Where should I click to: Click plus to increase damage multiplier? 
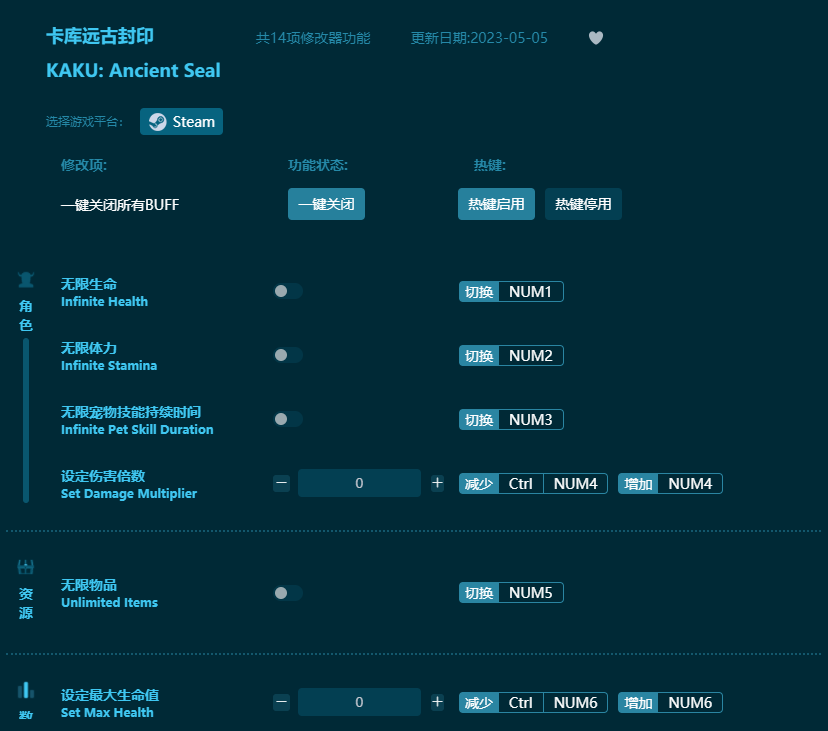(437, 483)
